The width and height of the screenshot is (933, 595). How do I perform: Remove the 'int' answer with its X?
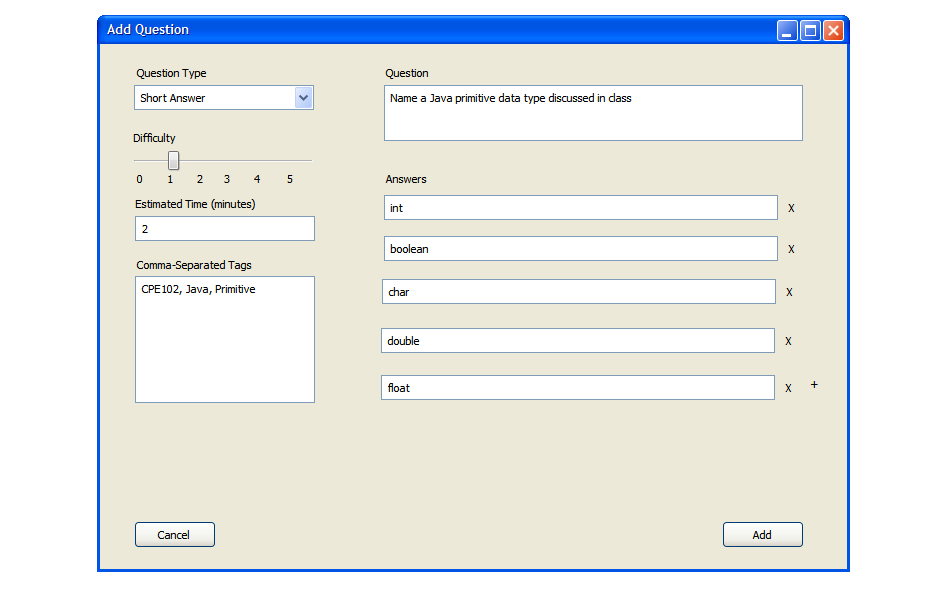[791, 209]
